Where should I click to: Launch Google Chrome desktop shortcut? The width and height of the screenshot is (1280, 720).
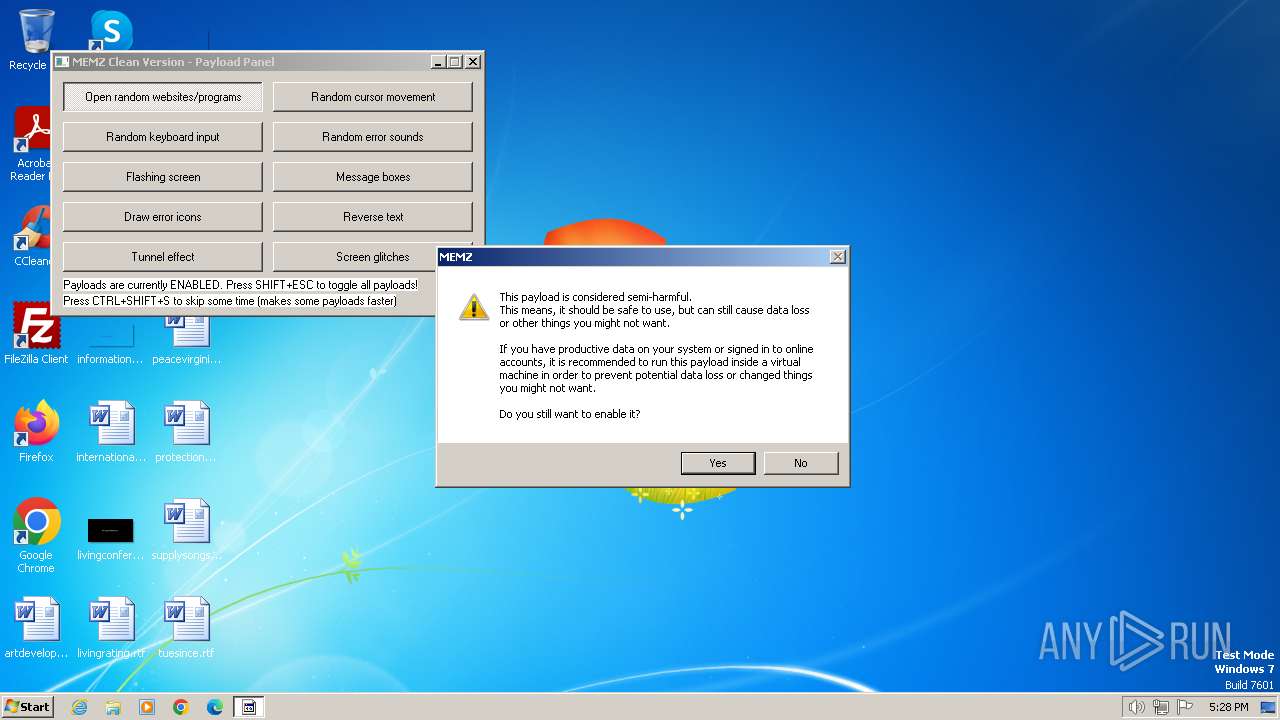(x=36, y=536)
